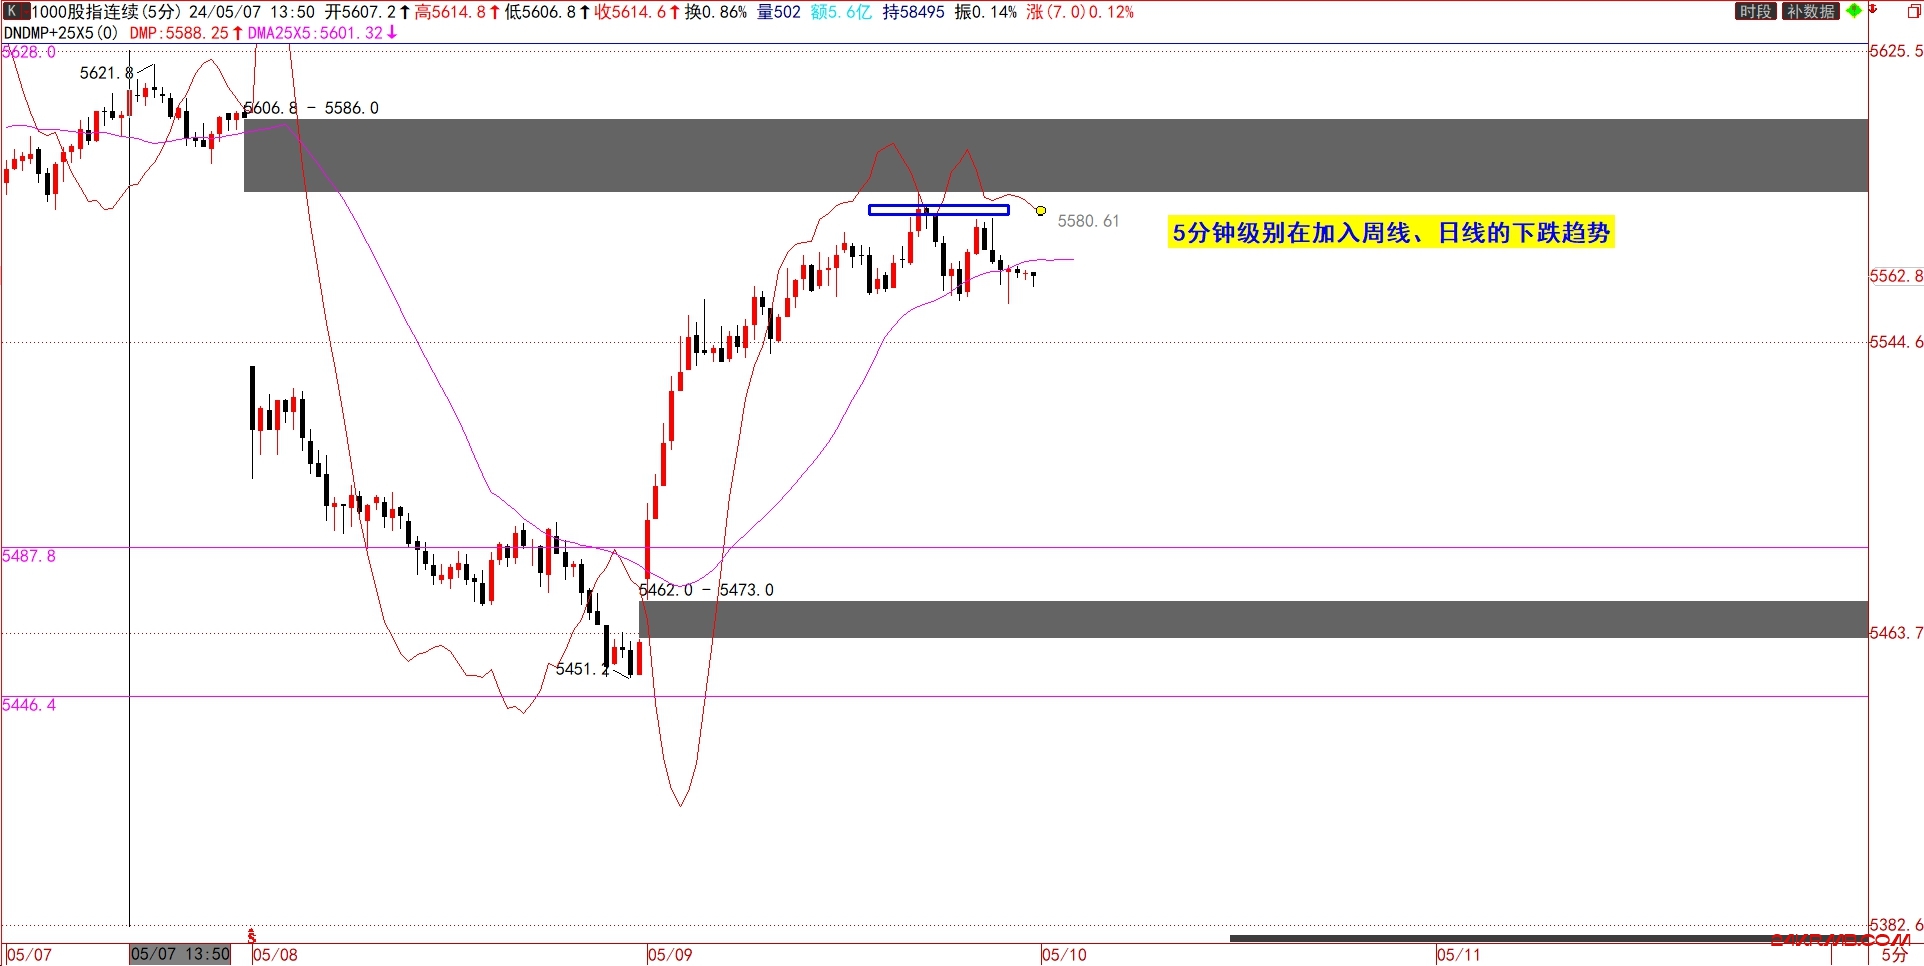Click the 振0.14% amplitude value in the header
This screenshot has height=966, width=1924.
pyautogui.click(x=985, y=12)
